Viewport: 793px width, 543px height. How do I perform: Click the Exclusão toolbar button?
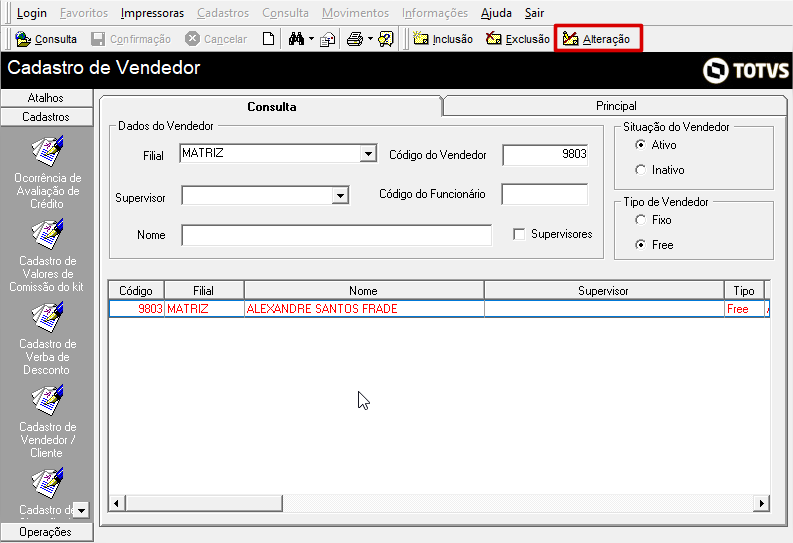click(517, 39)
